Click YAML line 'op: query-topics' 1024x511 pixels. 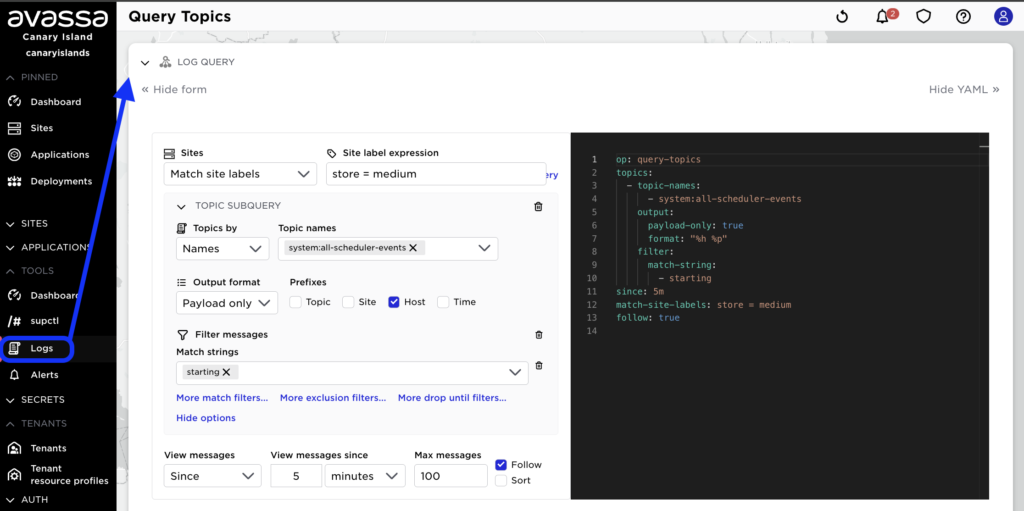click(658, 159)
